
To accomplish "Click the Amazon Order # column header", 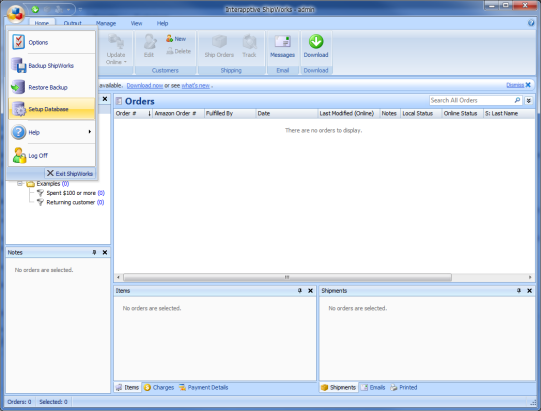I will 178,113.
